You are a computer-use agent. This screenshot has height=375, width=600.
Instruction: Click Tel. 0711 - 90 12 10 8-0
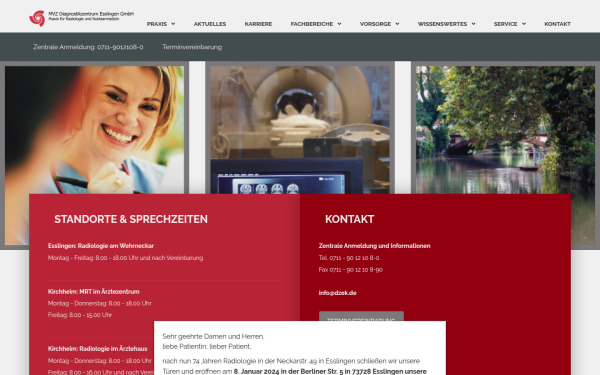(349, 258)
